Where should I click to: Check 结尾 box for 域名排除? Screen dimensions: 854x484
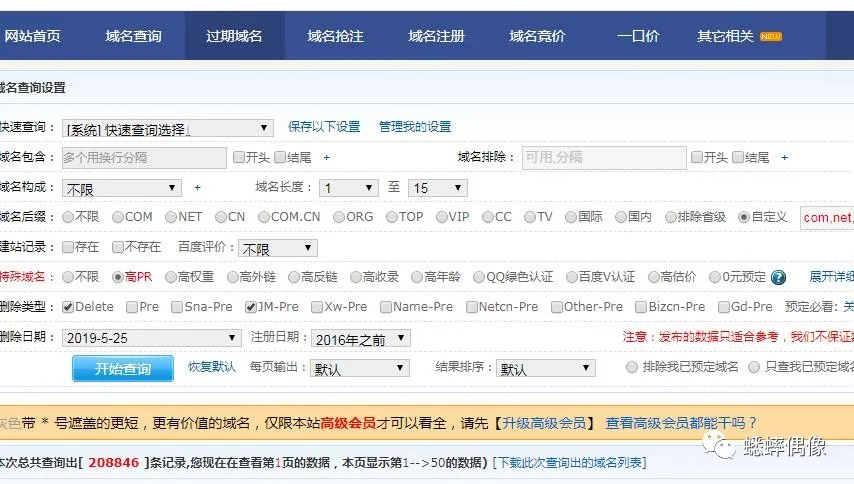click(738, 157)
